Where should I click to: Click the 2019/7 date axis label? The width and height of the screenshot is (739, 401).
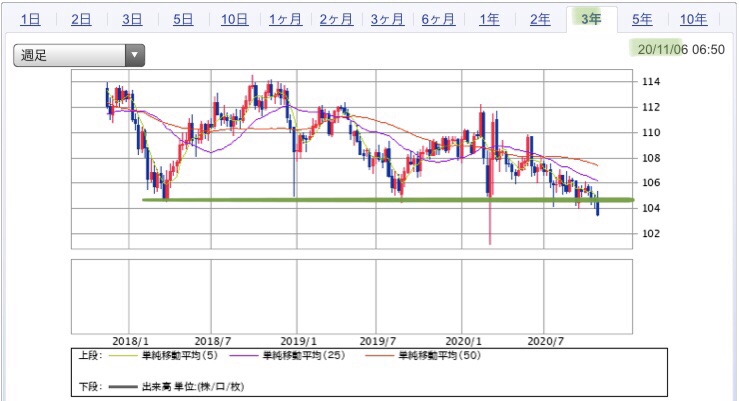(x=378, y=341)
